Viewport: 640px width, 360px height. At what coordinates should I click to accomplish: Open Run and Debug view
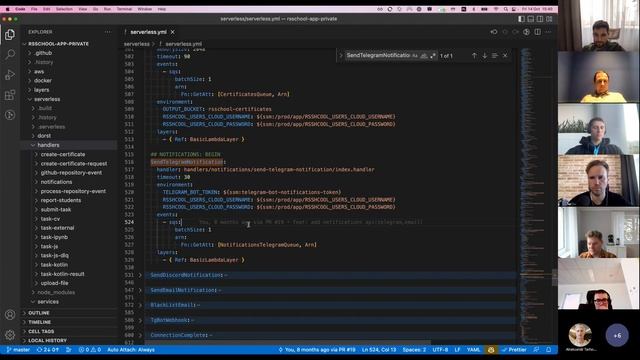coord(10,75)
